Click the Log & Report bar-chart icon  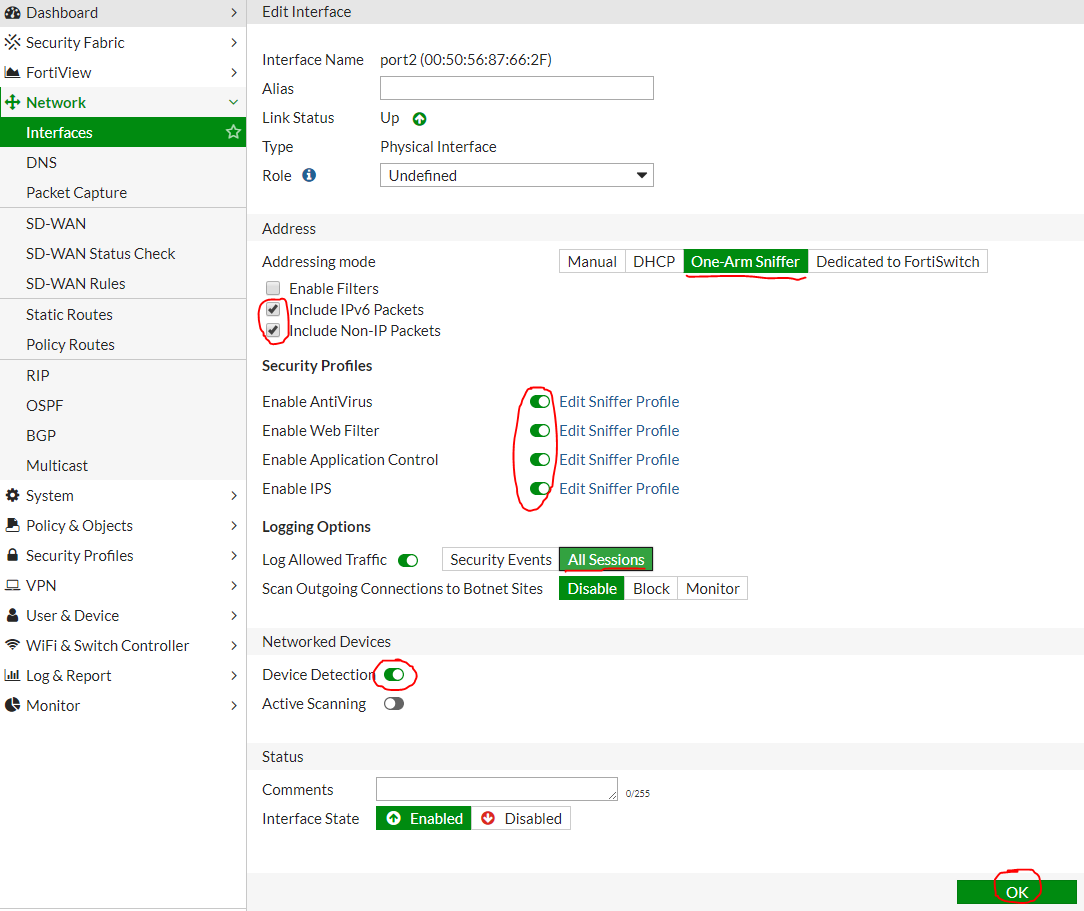12,675
